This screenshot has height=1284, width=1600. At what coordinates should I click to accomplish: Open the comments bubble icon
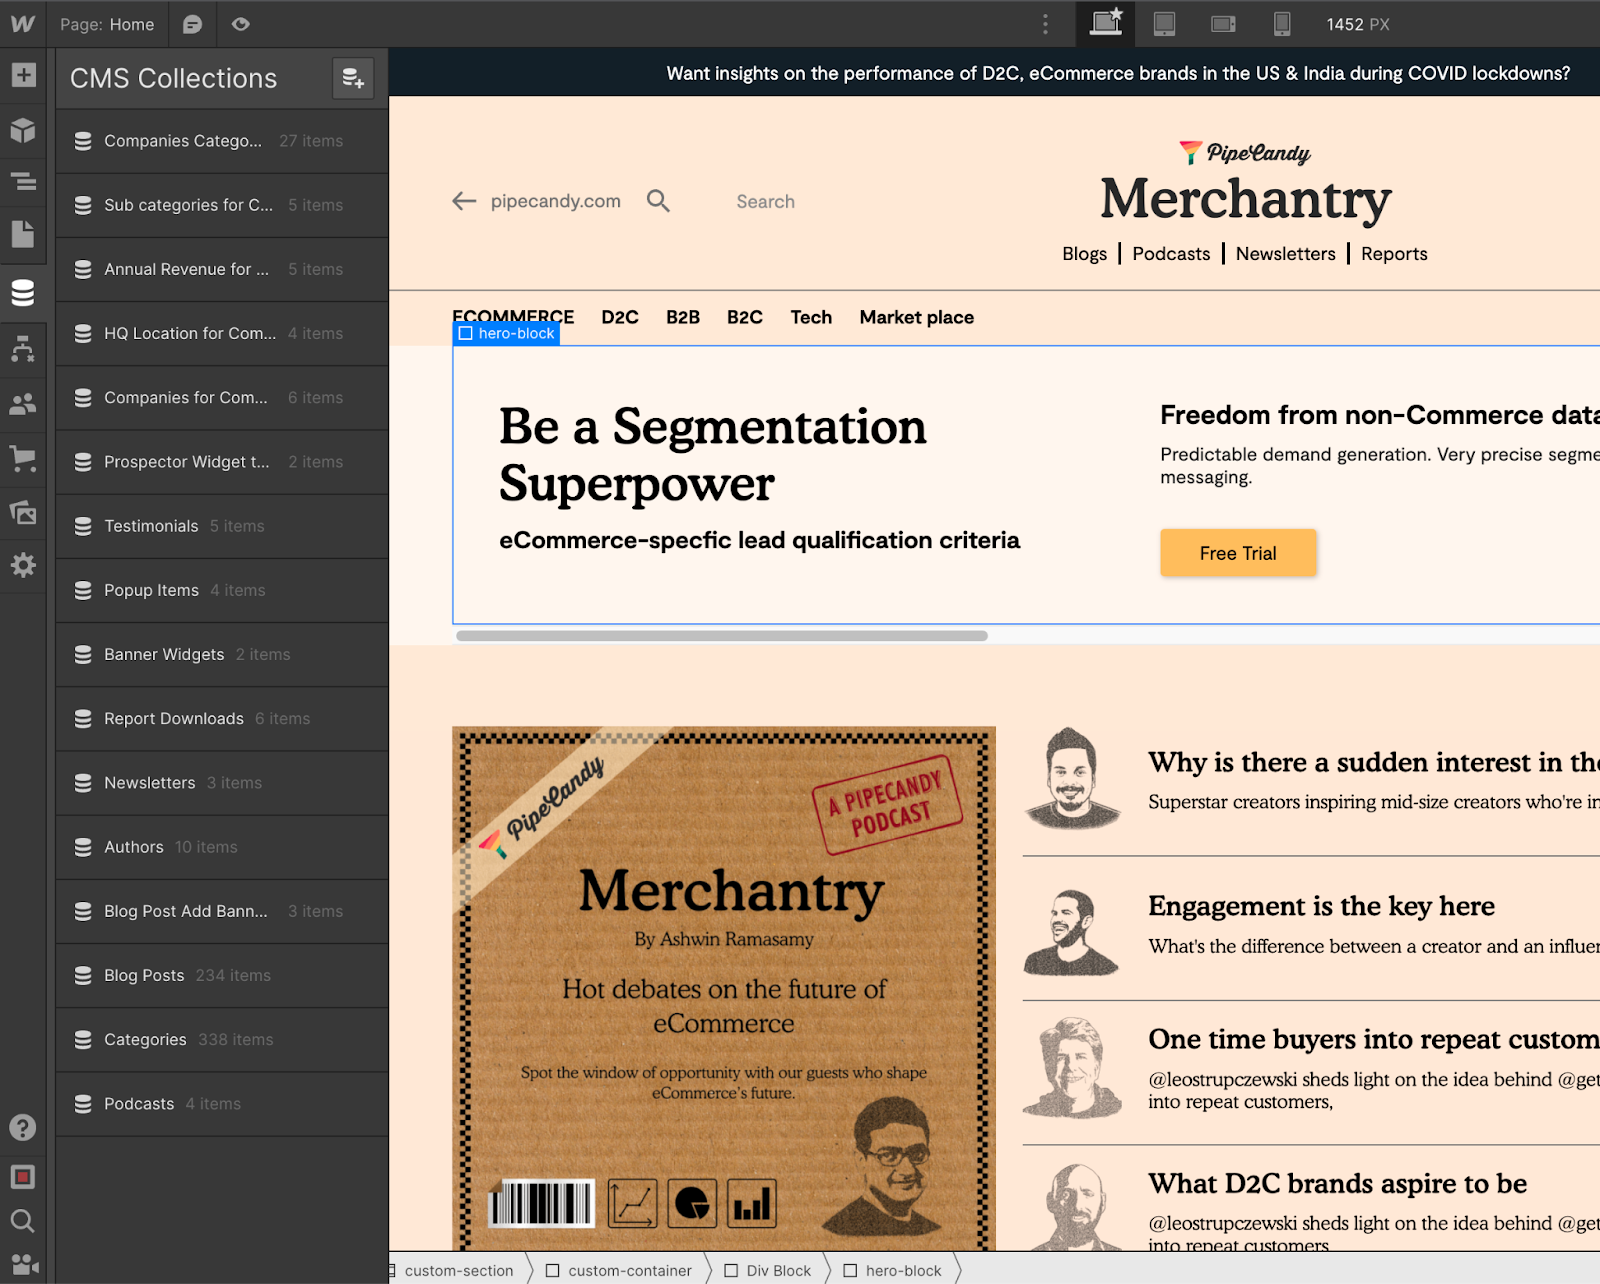(192, 24)
